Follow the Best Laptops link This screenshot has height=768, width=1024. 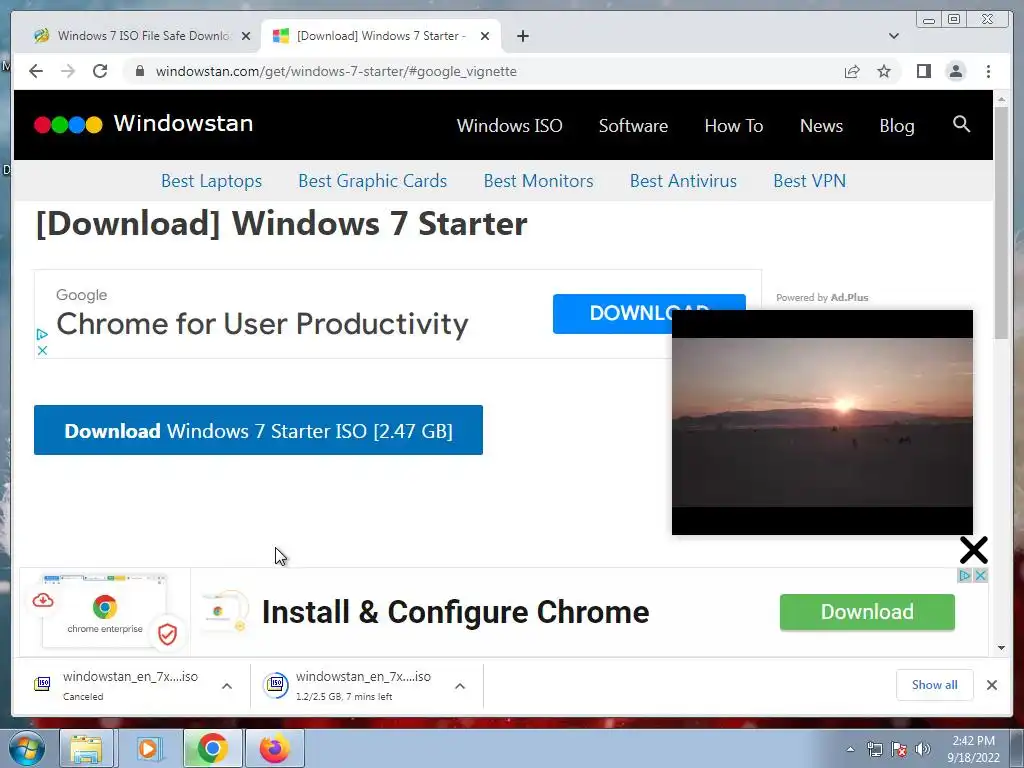point(212,181)
